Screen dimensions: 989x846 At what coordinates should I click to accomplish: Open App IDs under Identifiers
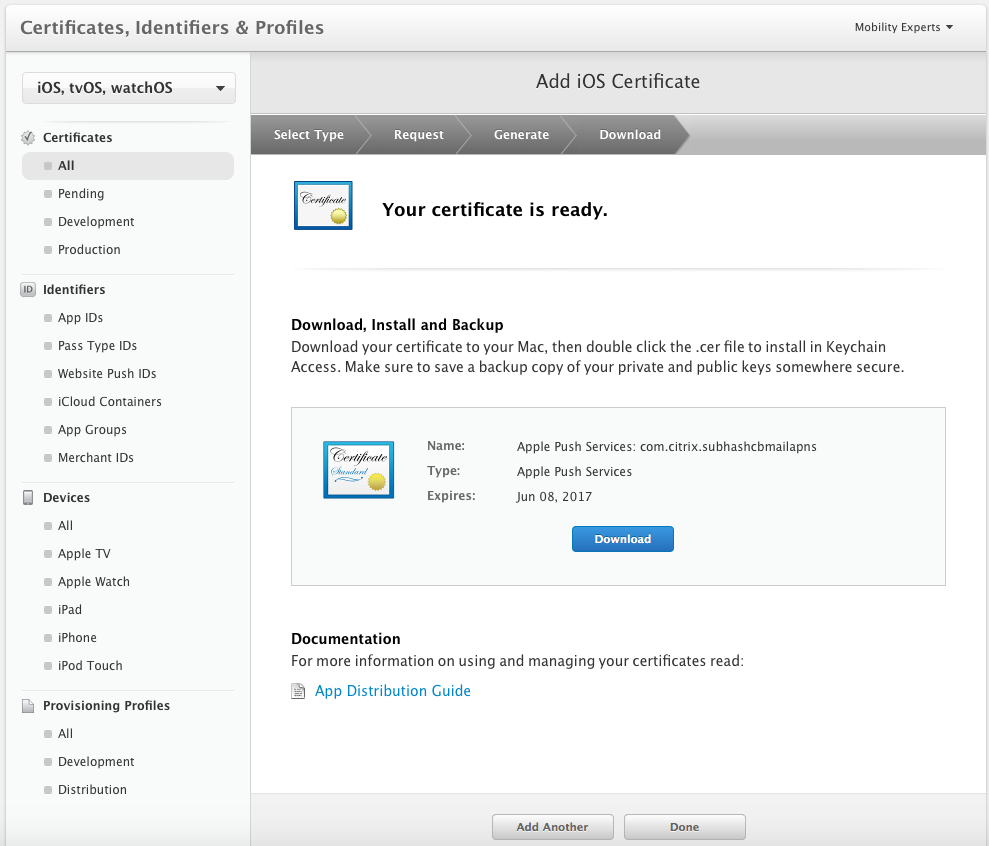click(80, 318)
